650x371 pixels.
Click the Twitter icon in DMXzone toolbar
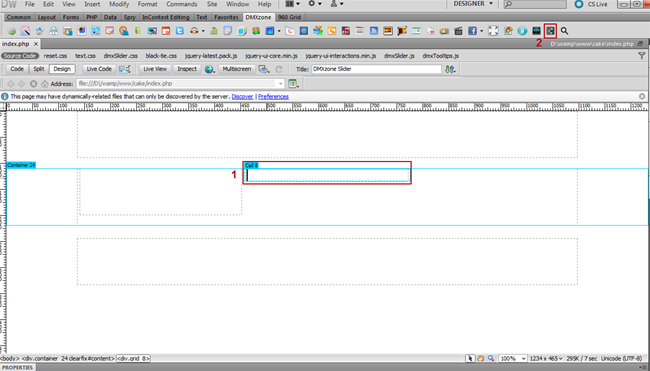179,31
